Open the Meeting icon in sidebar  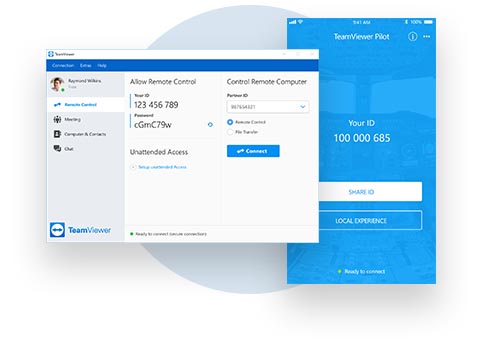[57, 119]
